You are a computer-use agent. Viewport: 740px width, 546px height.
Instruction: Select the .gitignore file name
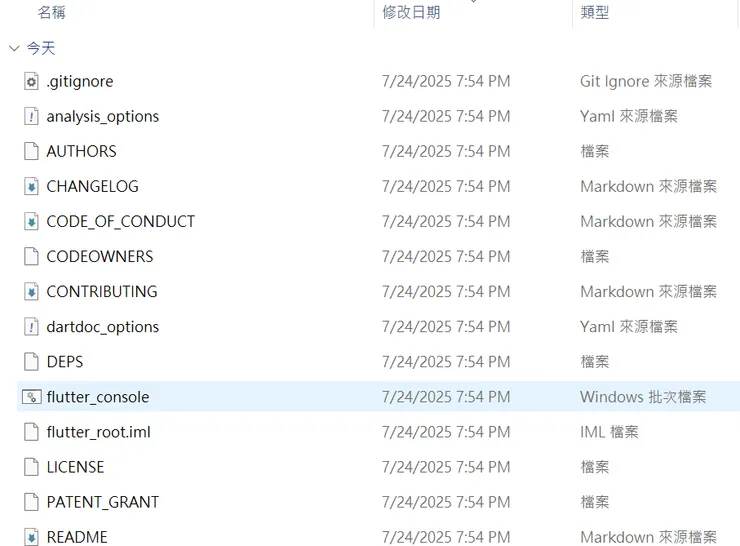click(x=80, y=81)
